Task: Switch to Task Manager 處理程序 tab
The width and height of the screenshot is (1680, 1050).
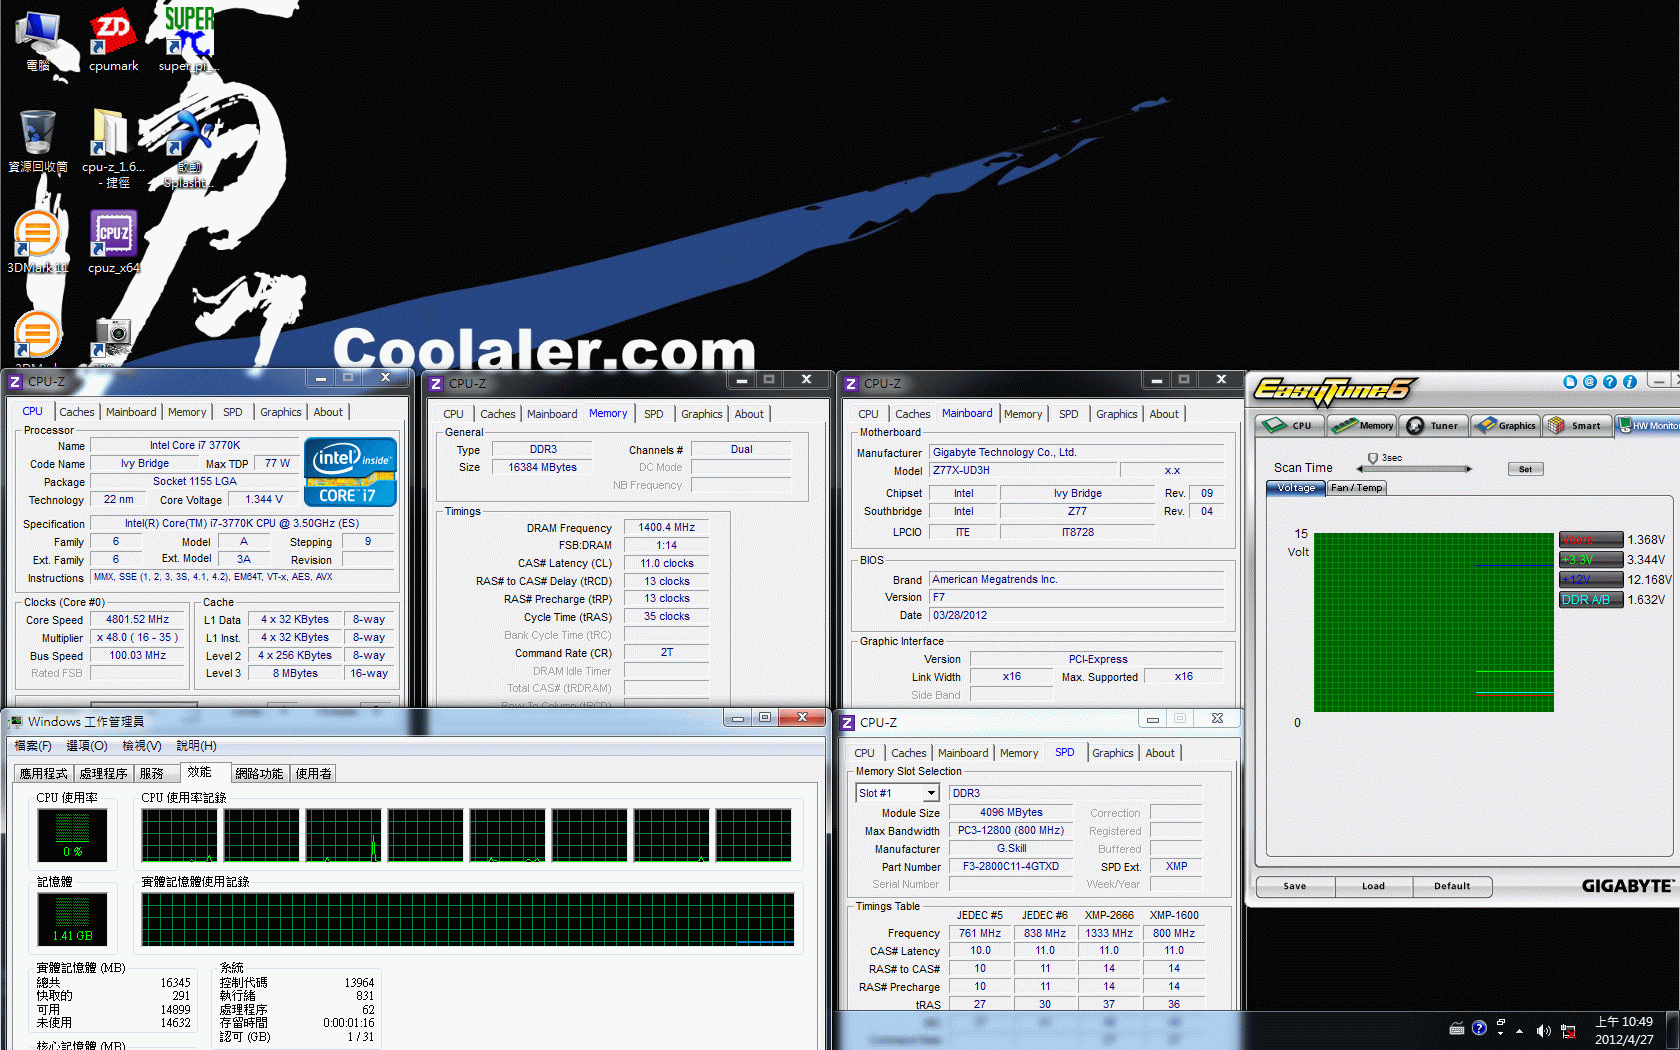Action: (104, 774)
